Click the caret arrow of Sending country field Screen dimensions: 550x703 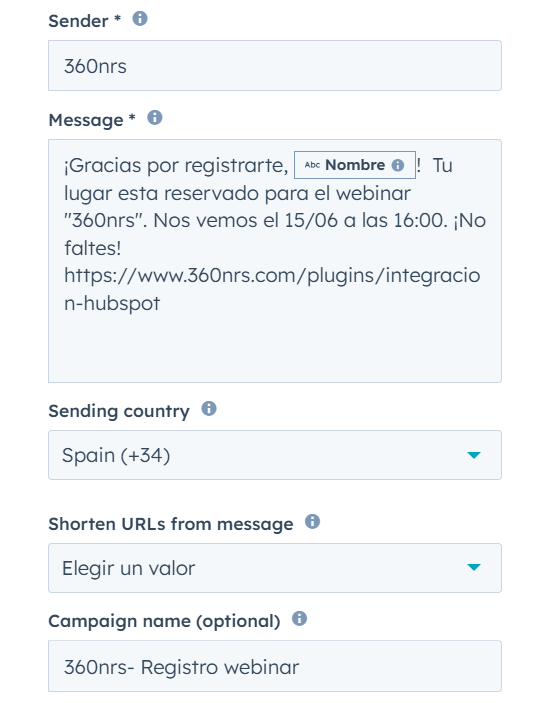coord(474,455)
